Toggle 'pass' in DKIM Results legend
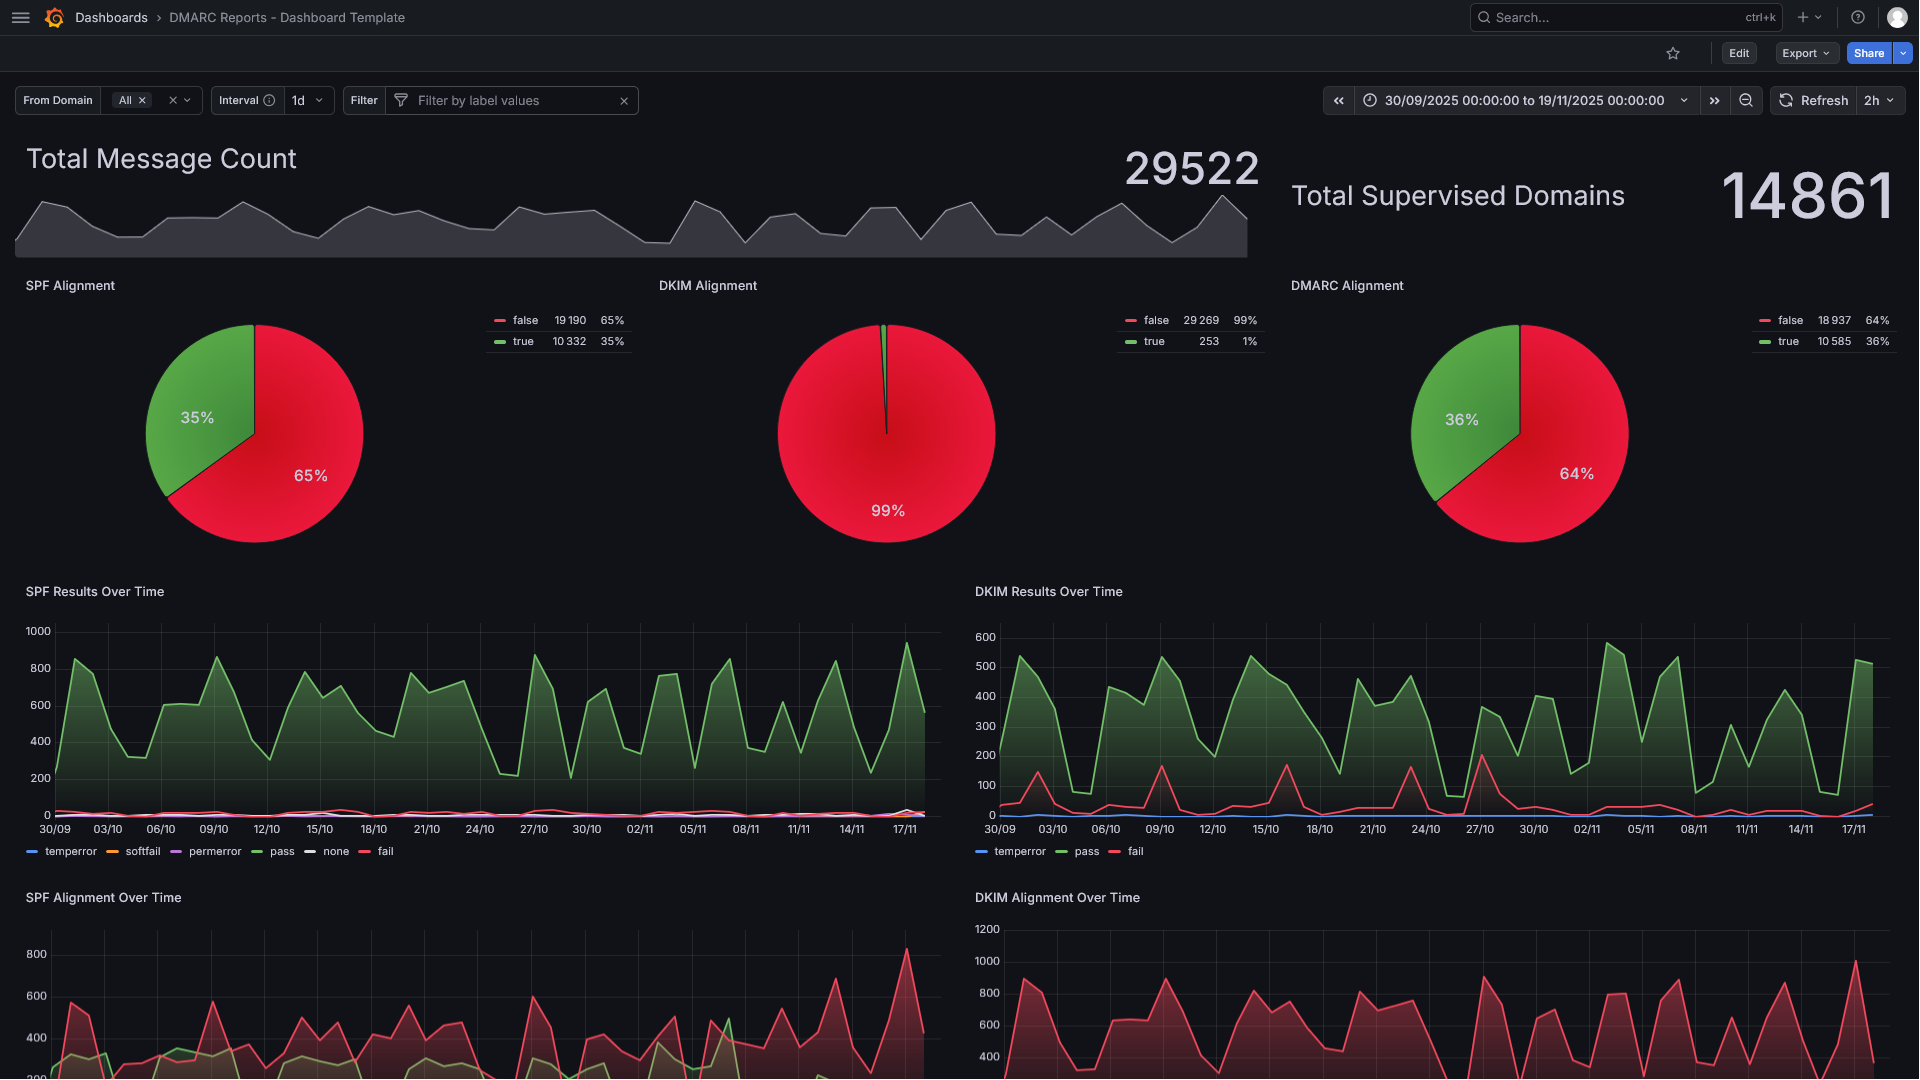The width and height of the screenshot is (1920, 1080). click(x=1086, y=852)
